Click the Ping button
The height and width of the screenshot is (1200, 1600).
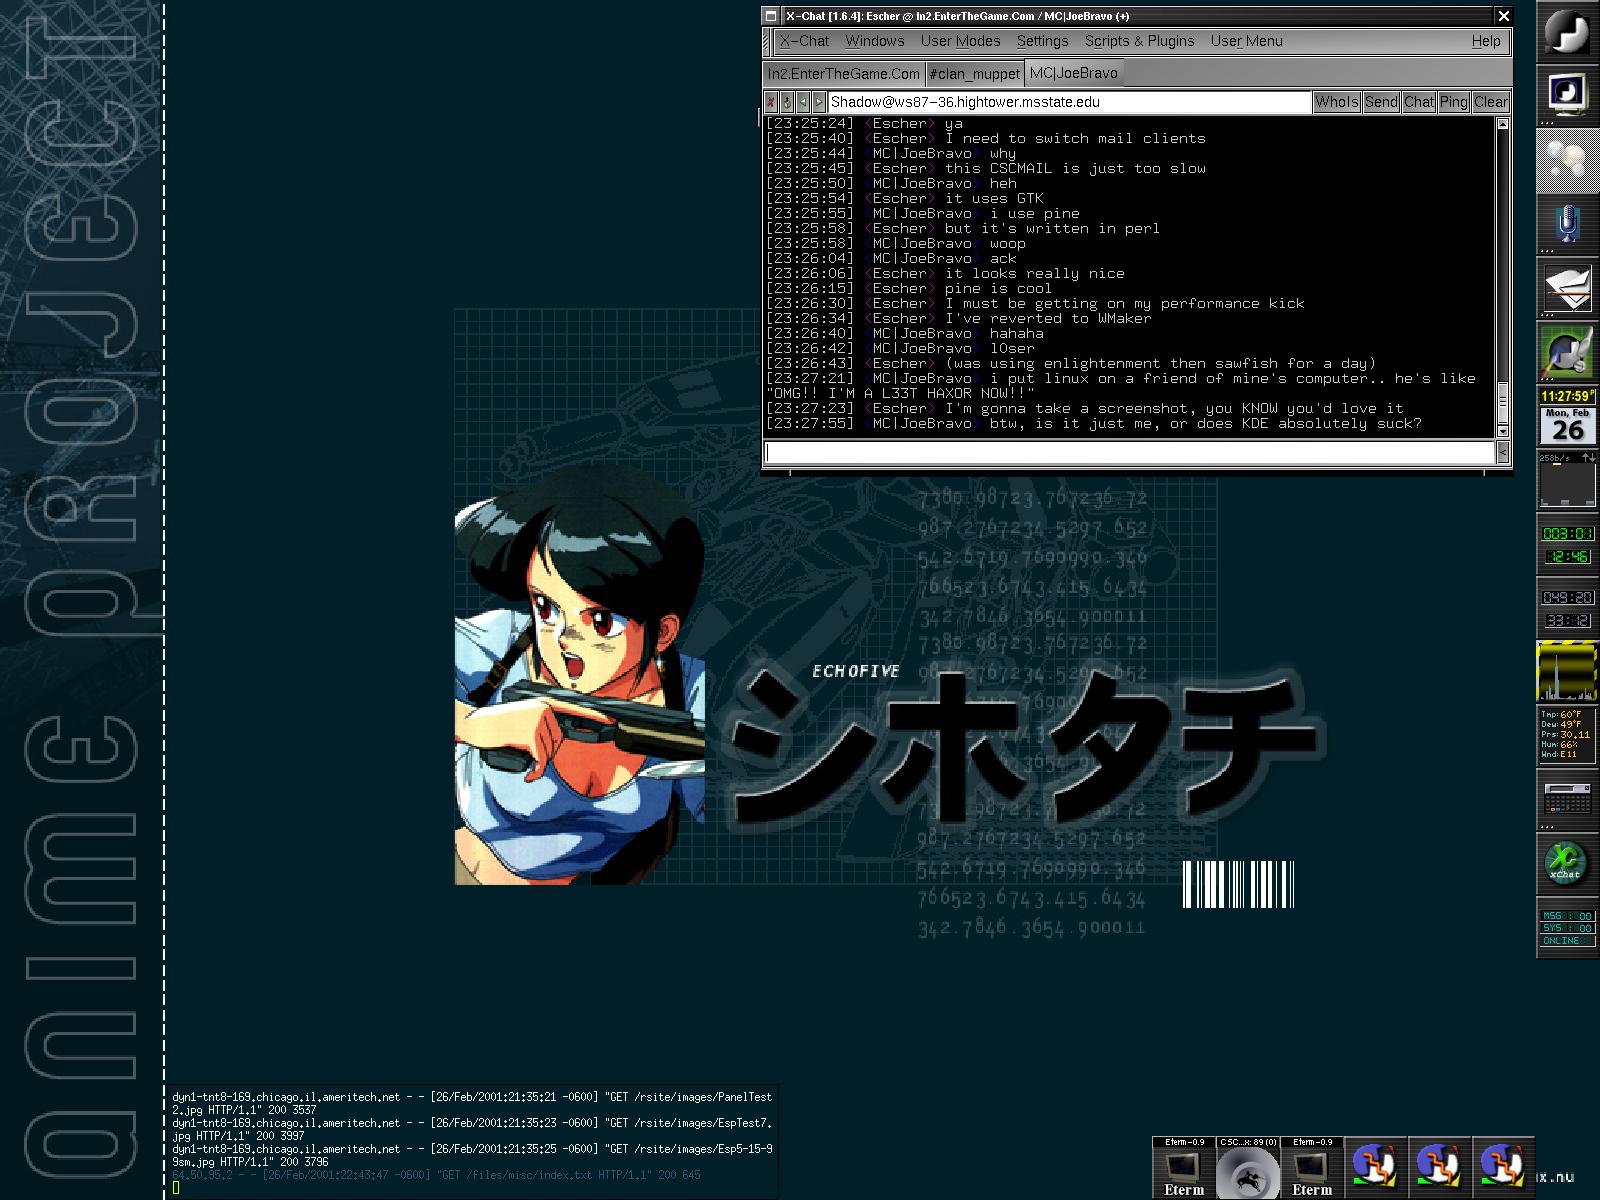coord(1454,102)
